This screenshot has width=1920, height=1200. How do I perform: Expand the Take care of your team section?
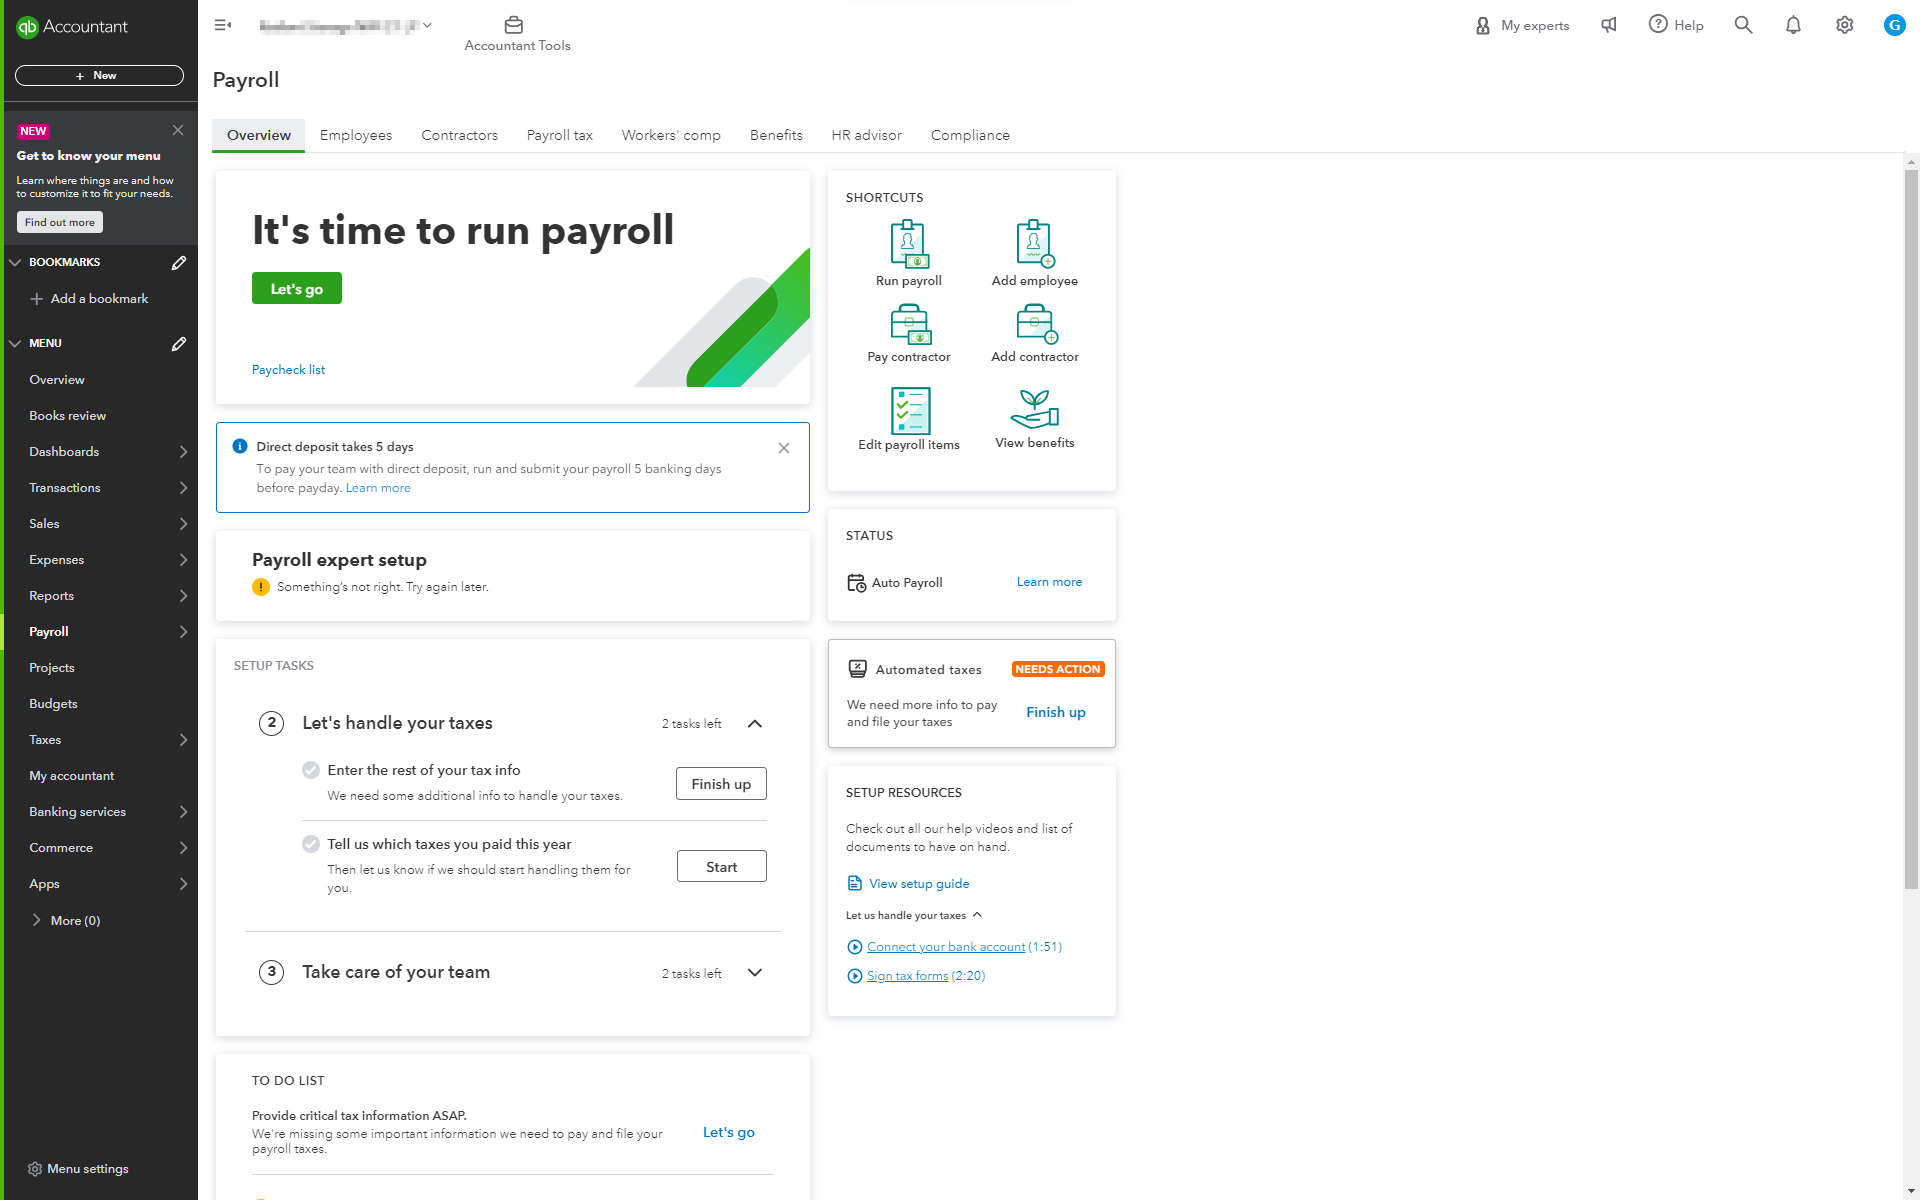755,972
